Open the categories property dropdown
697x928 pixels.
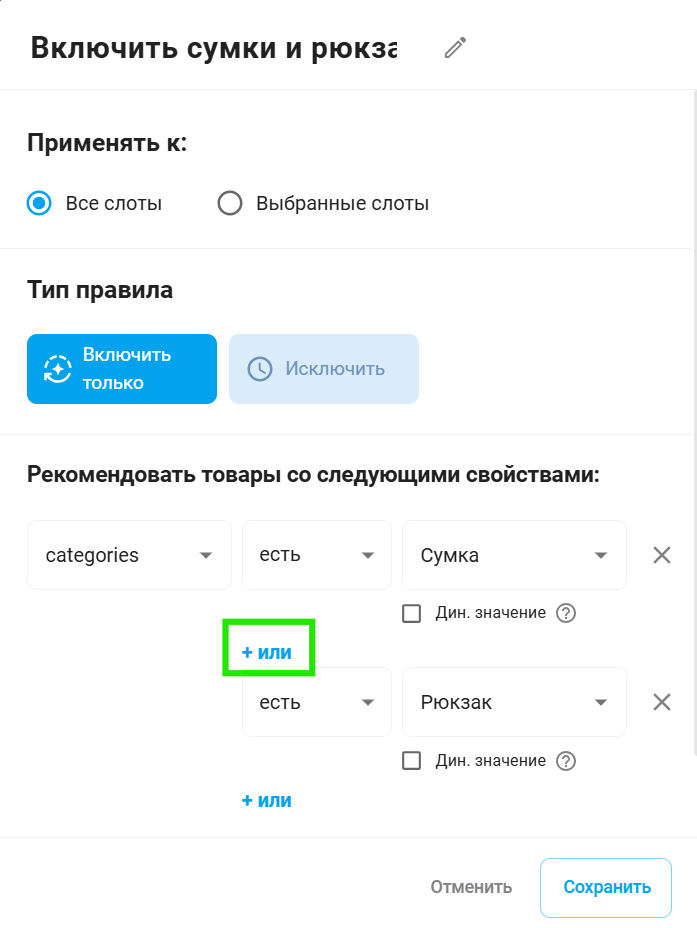pos(129,555)
